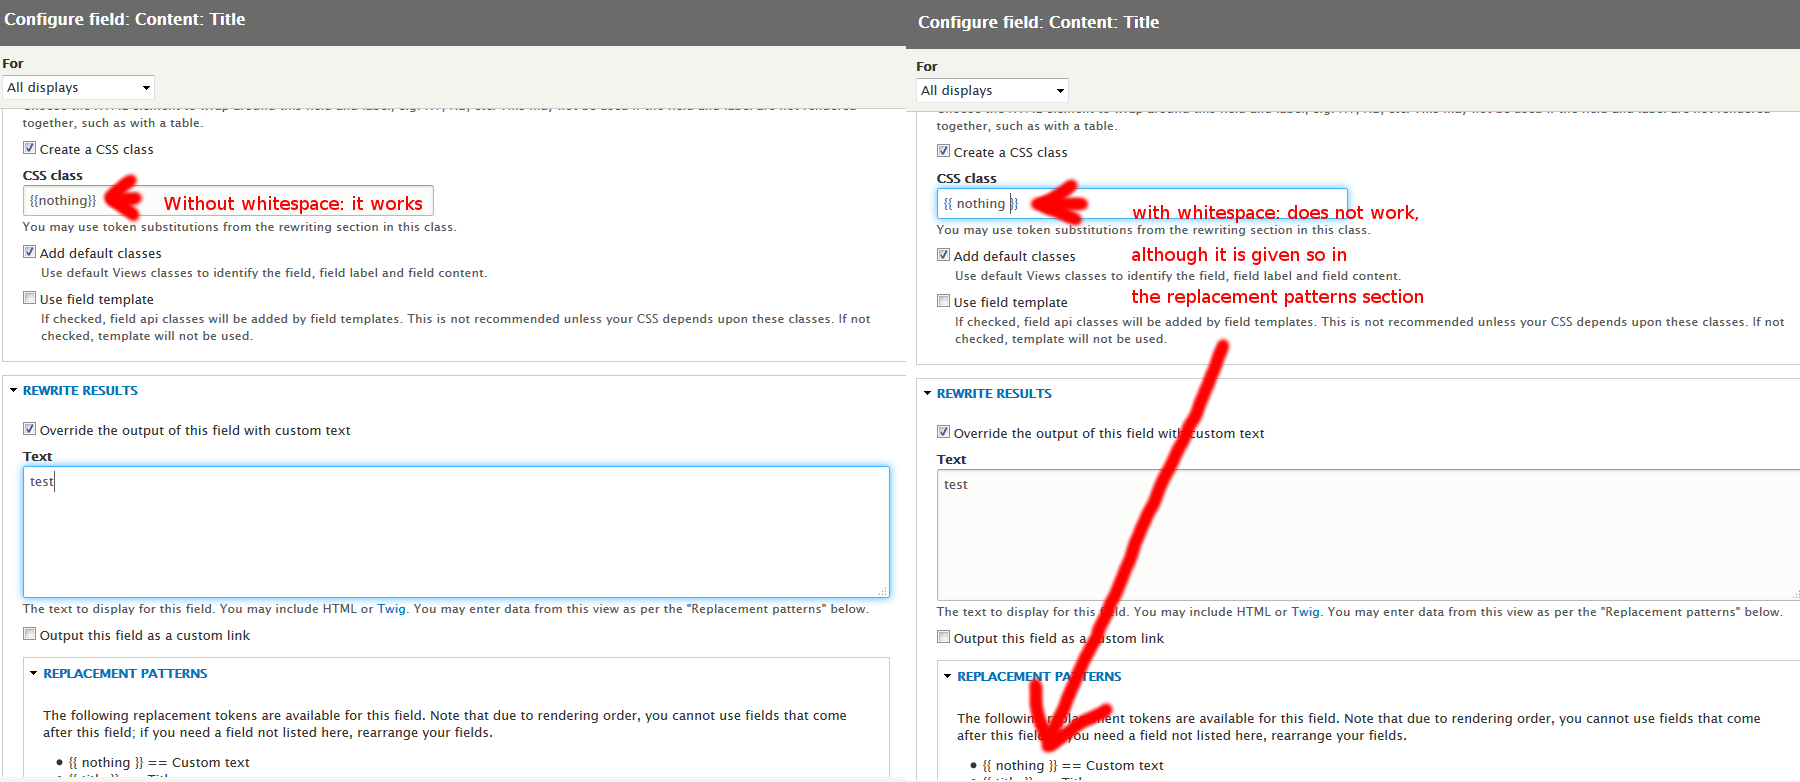Uncheck Add default classes in left panel
The height and width of the screenshot is (782, 1800).
[x=30, y=252]
